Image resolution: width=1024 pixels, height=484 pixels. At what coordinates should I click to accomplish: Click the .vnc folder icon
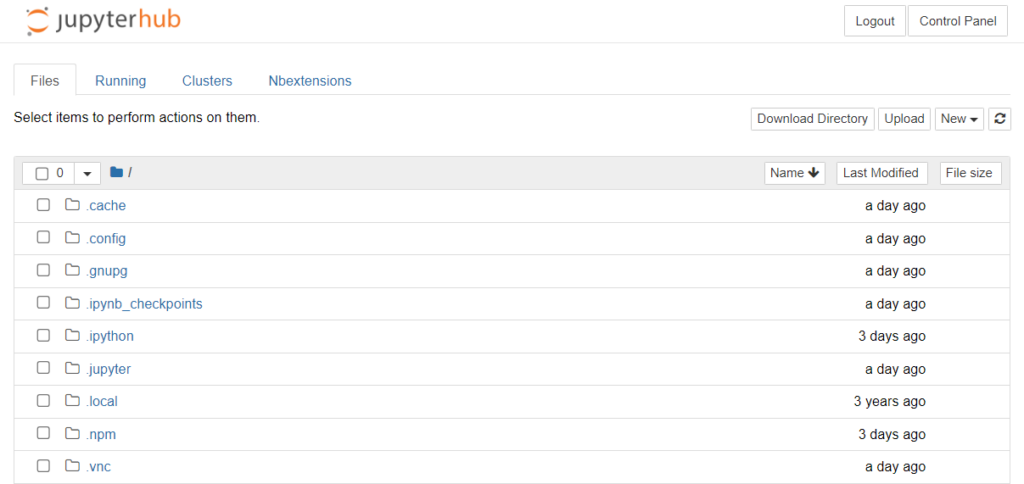(72, 466)
